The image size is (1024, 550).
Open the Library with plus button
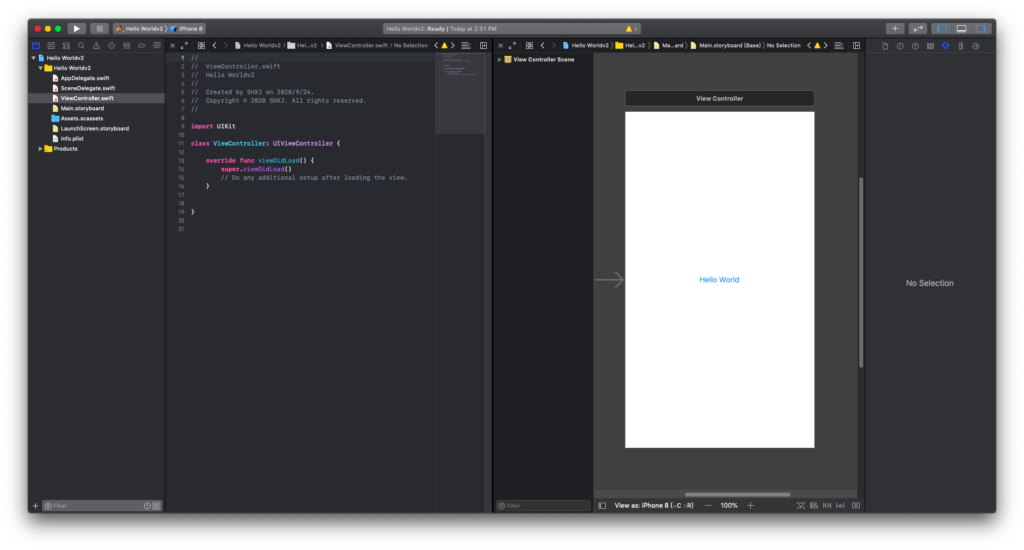pos(895,28)
